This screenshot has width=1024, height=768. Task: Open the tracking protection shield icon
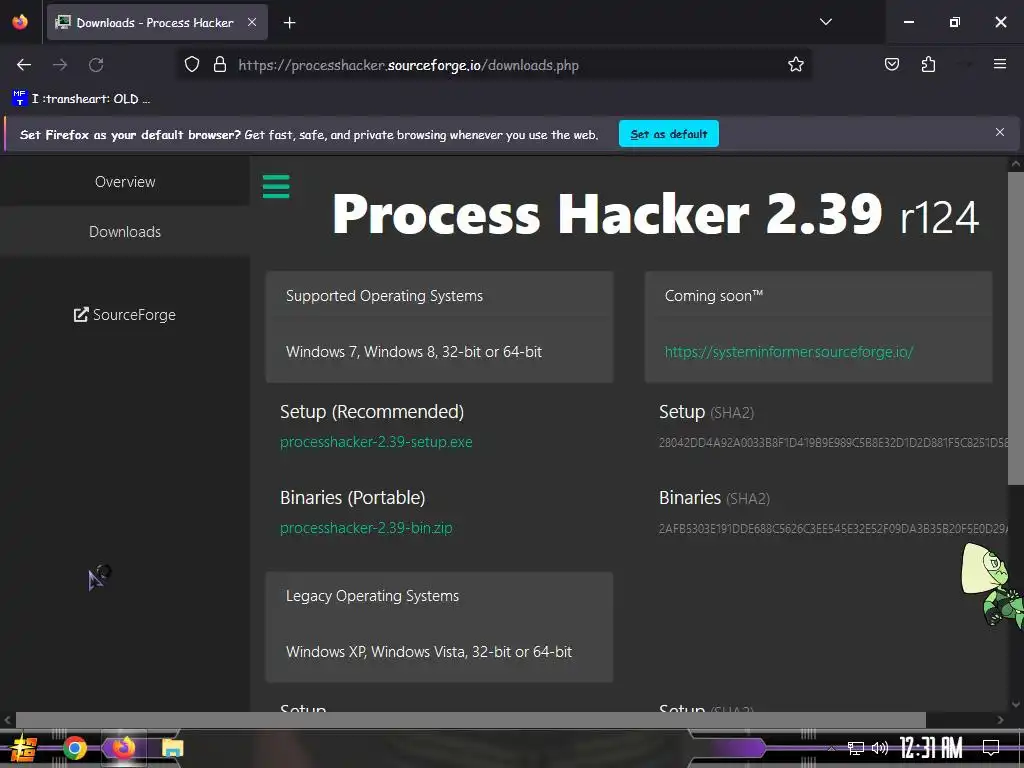pyautogui.click(x=191, y=65)
